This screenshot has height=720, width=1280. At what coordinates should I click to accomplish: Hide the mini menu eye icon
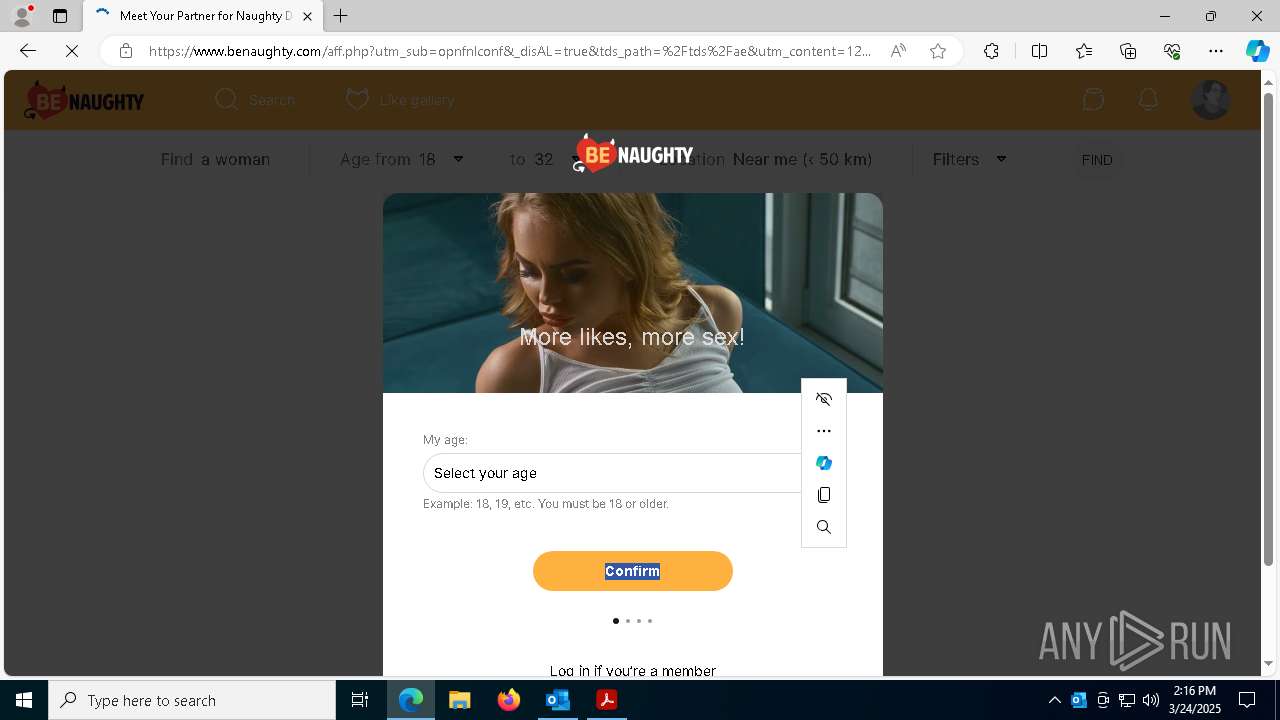click(x=824, y=399)
